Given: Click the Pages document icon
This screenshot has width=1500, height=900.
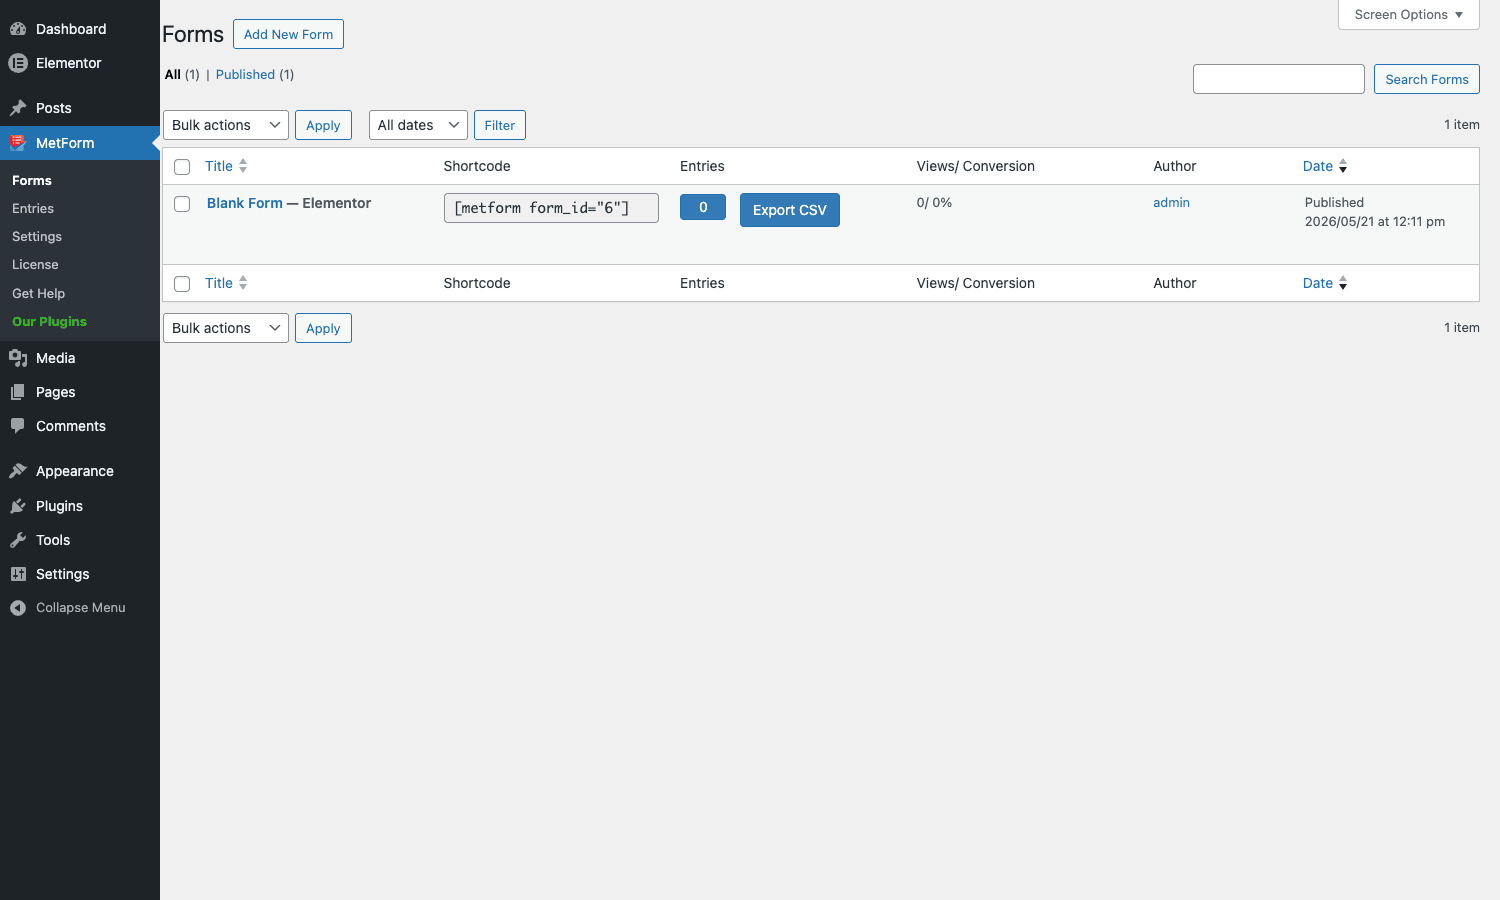Looking at the screenshot, I should pyautogui.click(x=18, y=392).
